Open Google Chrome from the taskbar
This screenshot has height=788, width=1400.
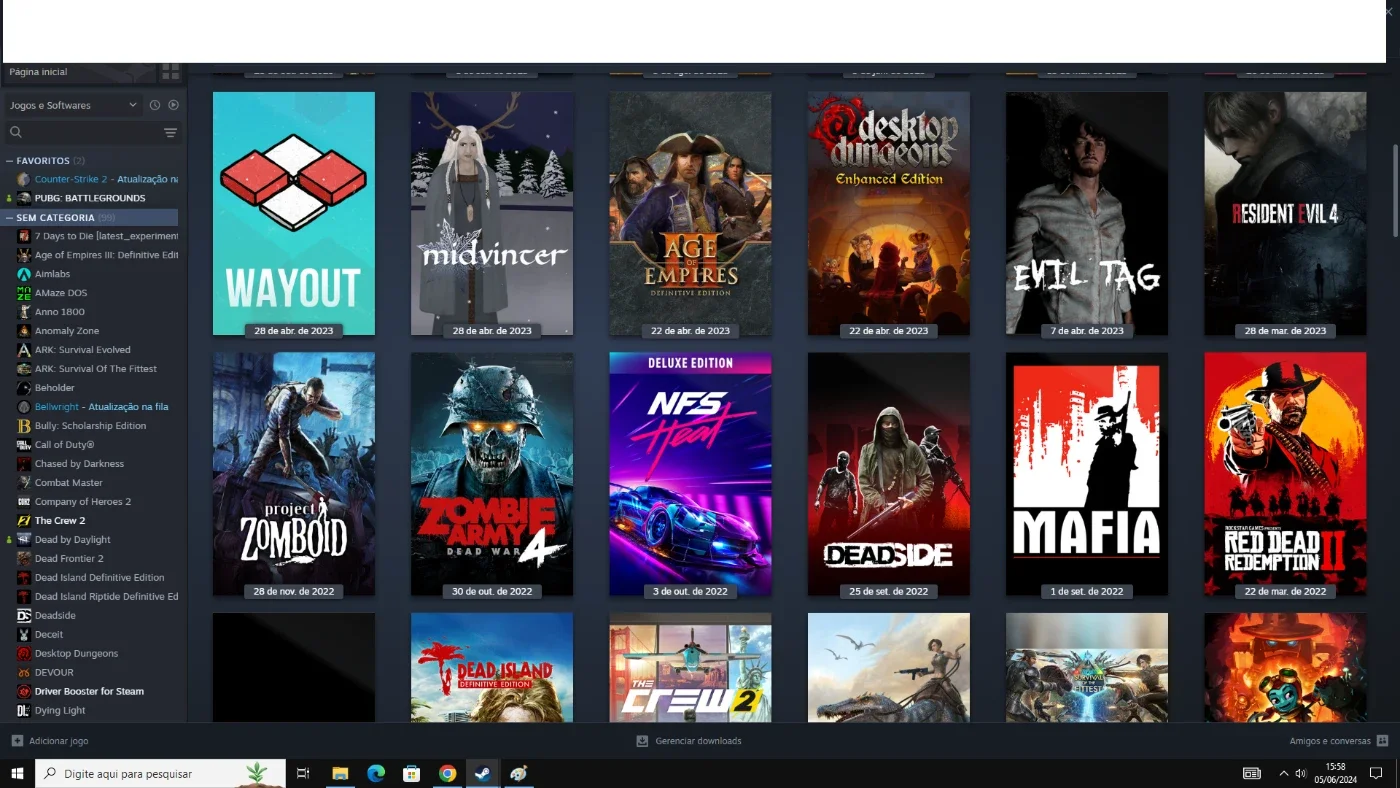click(447, 773)
